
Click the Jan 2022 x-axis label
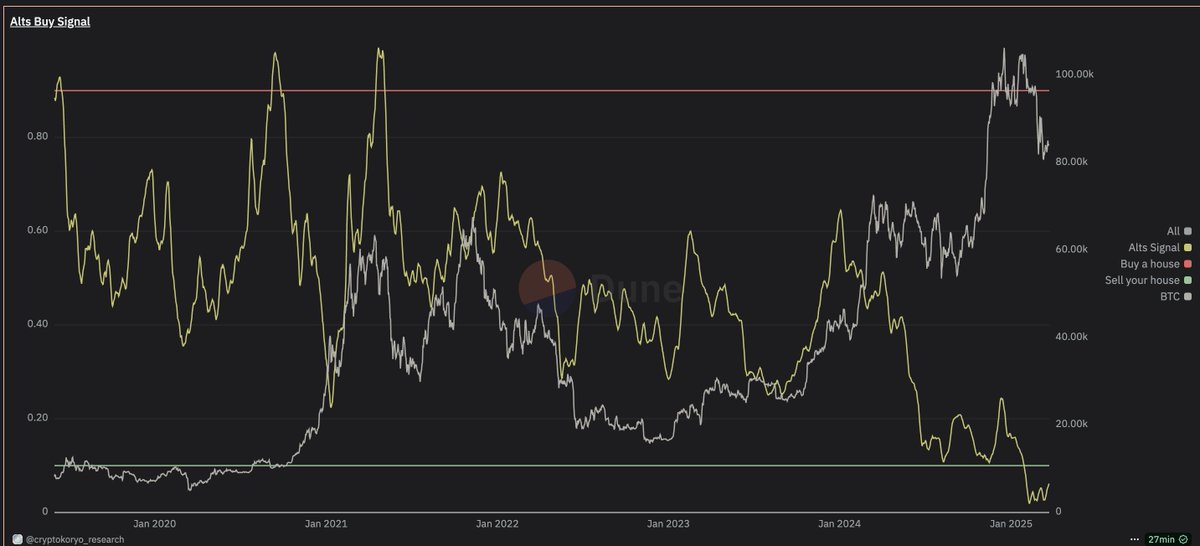(497, 523)
